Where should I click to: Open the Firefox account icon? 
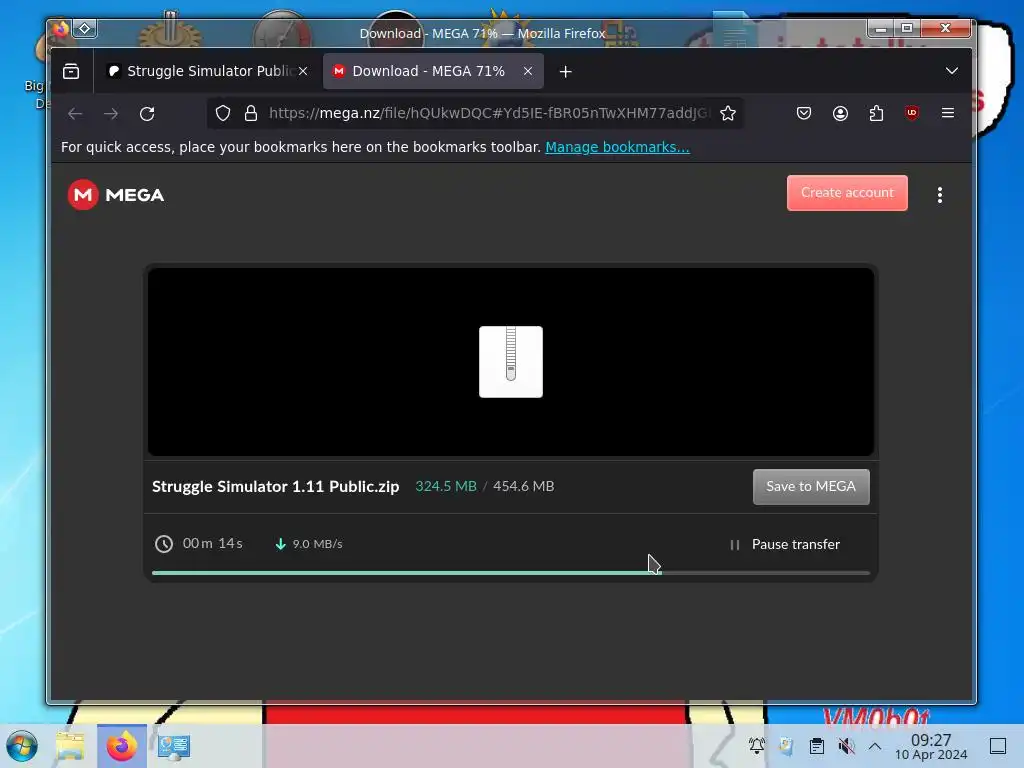click(x=840, y=114)
